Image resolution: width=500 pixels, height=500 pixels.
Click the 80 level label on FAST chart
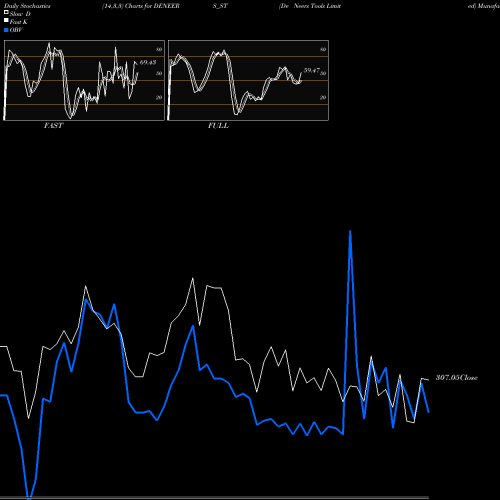pos(159,49)
